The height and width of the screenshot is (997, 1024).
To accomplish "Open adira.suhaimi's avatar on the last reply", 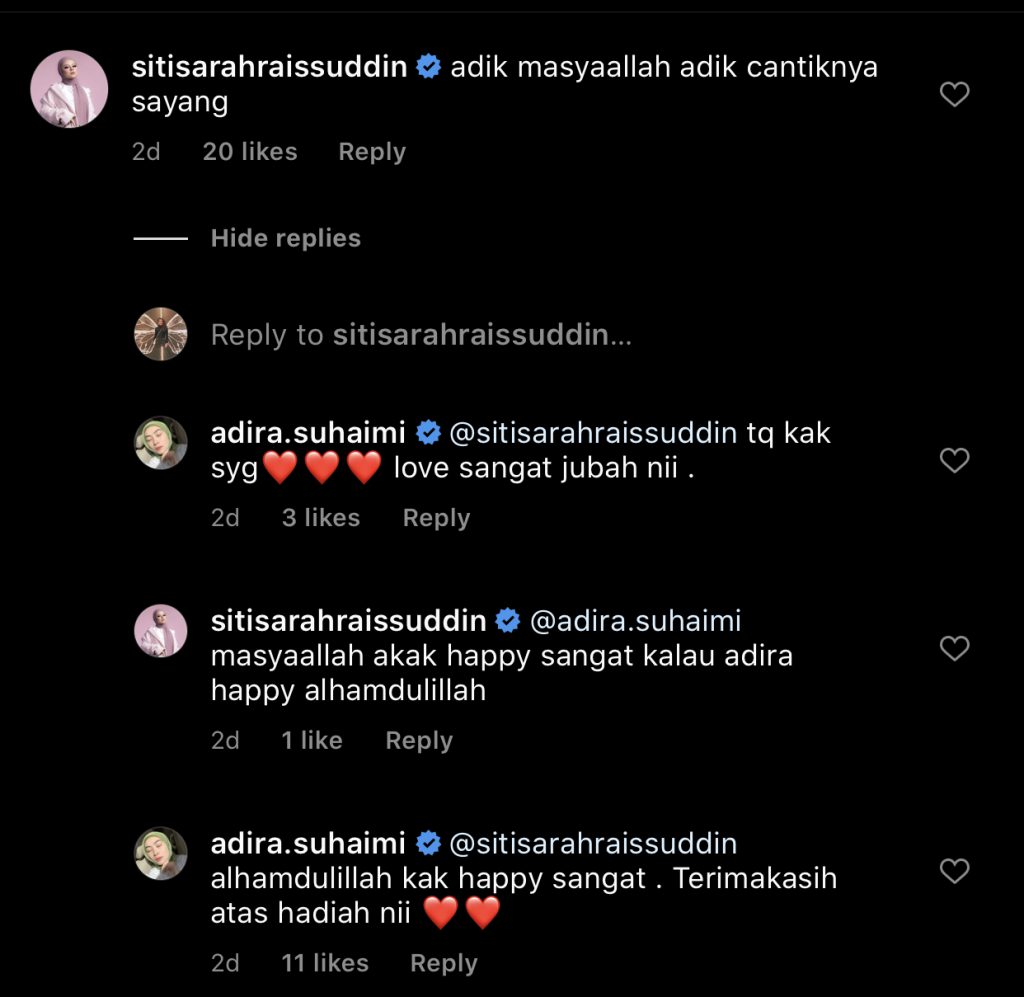I will tap(161, 853).
